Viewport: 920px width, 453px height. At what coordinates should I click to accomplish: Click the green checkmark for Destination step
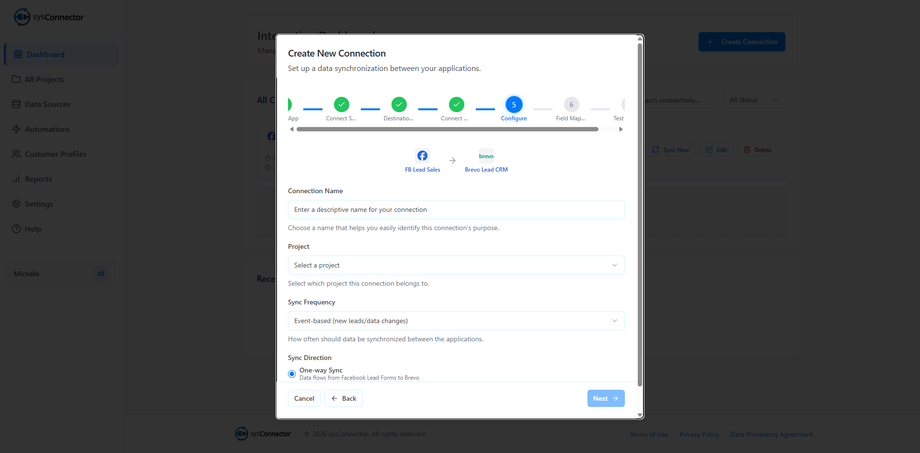click(399, 104)
